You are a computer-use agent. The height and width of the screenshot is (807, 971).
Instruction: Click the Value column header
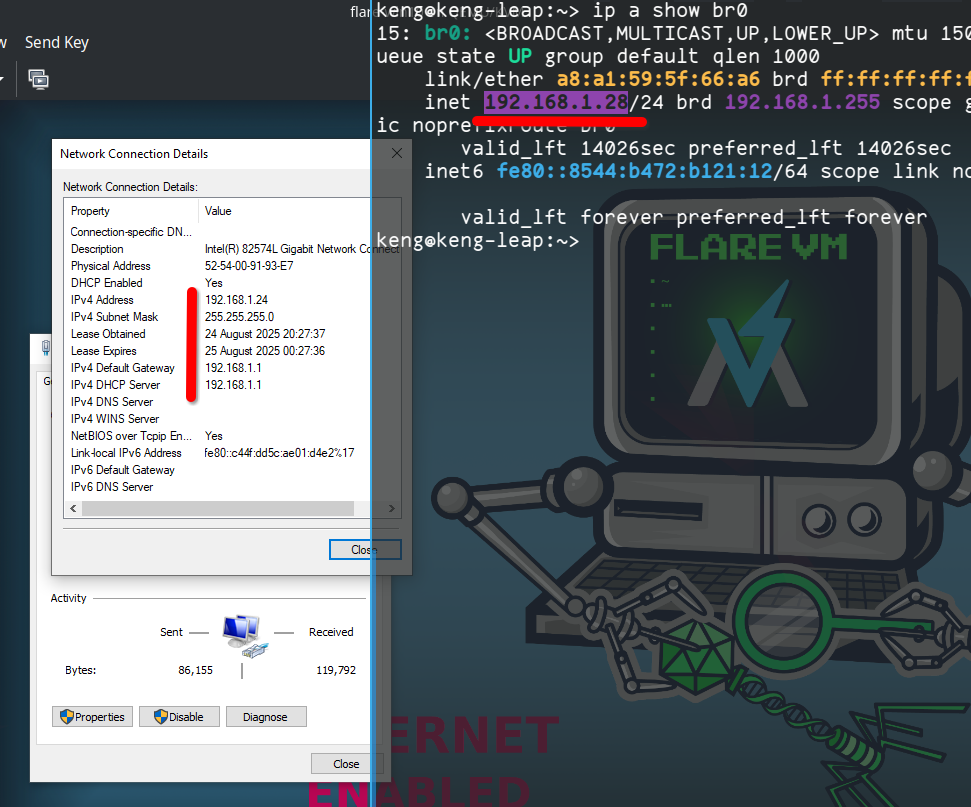(218, 211)
